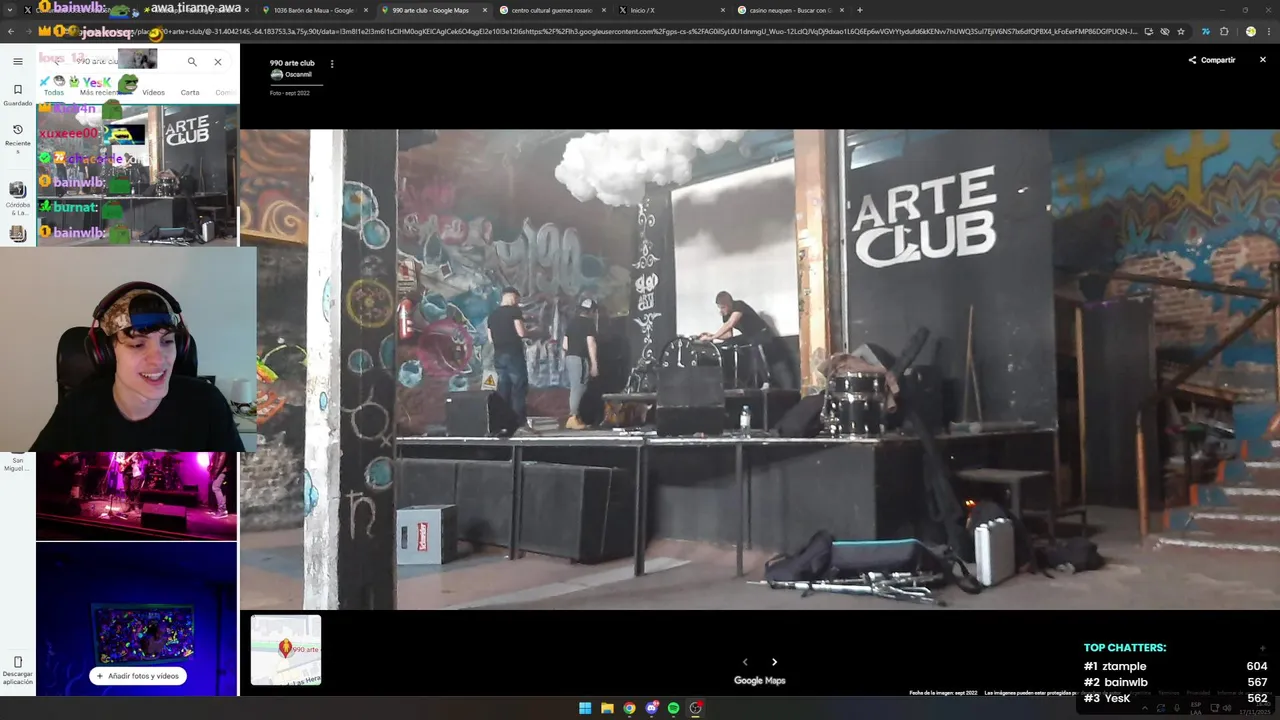Go to next photo arrow
This screenshot has height=720, width=1280.
[774, 662]
